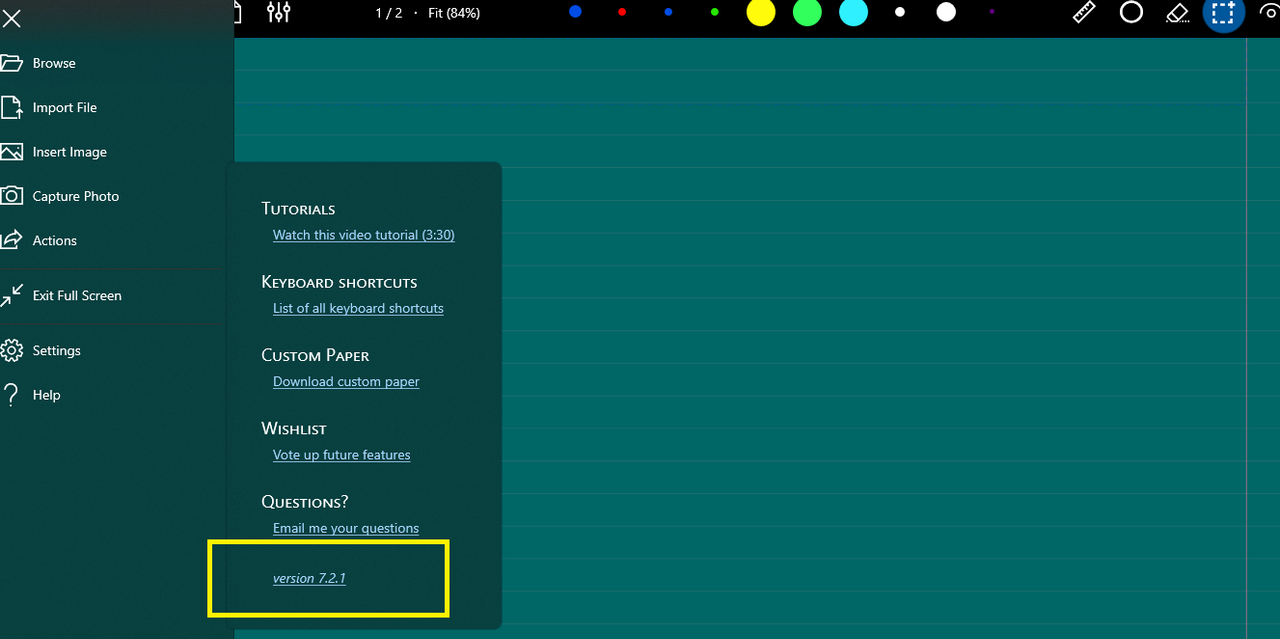Viewport: 1280px width, 639px height.
Task: Open the Watch this video tutorial link
Action: (x=364, y=235)
